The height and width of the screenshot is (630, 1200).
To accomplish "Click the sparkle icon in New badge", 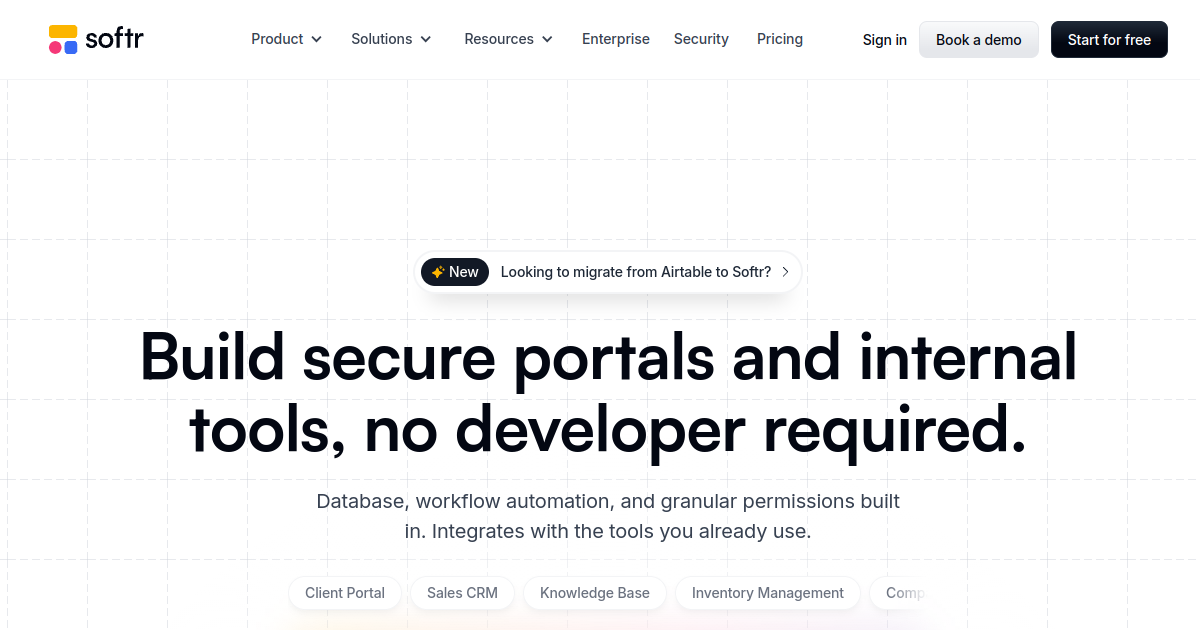I will 438,272.
